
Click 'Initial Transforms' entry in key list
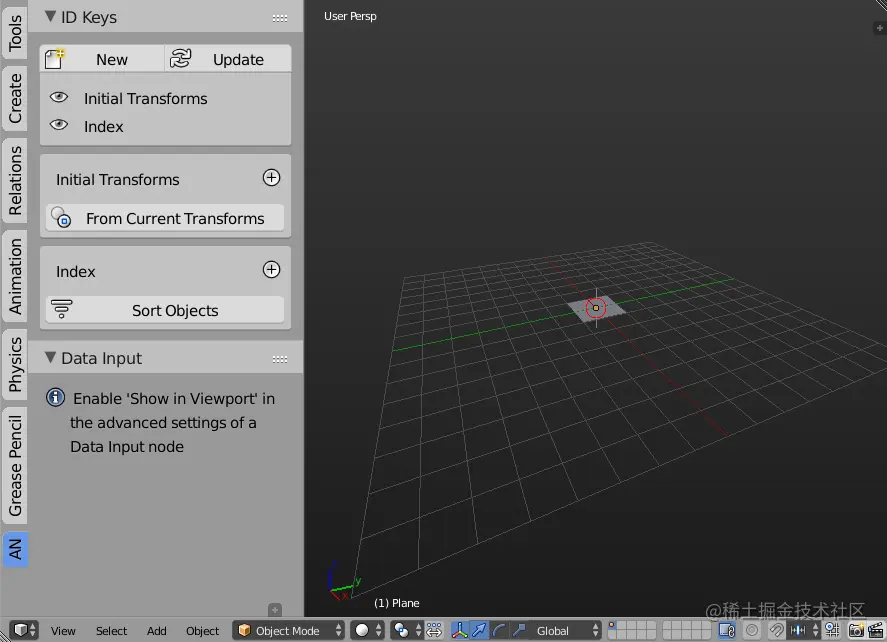(145, 98)
